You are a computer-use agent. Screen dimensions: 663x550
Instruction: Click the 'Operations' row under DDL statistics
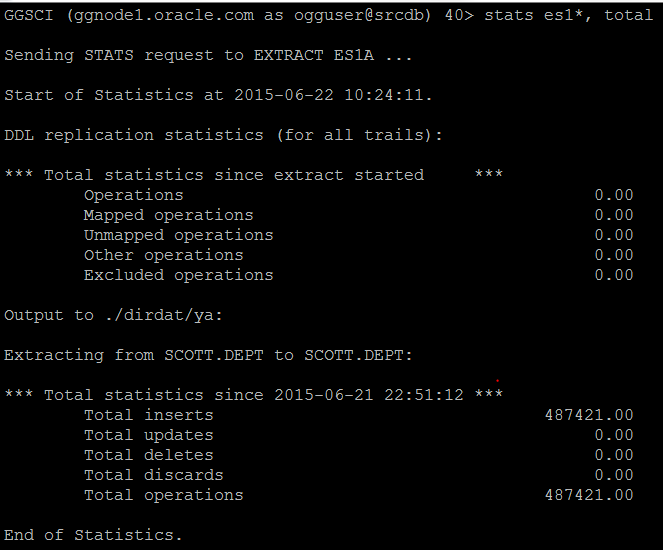tap(134, 195)
